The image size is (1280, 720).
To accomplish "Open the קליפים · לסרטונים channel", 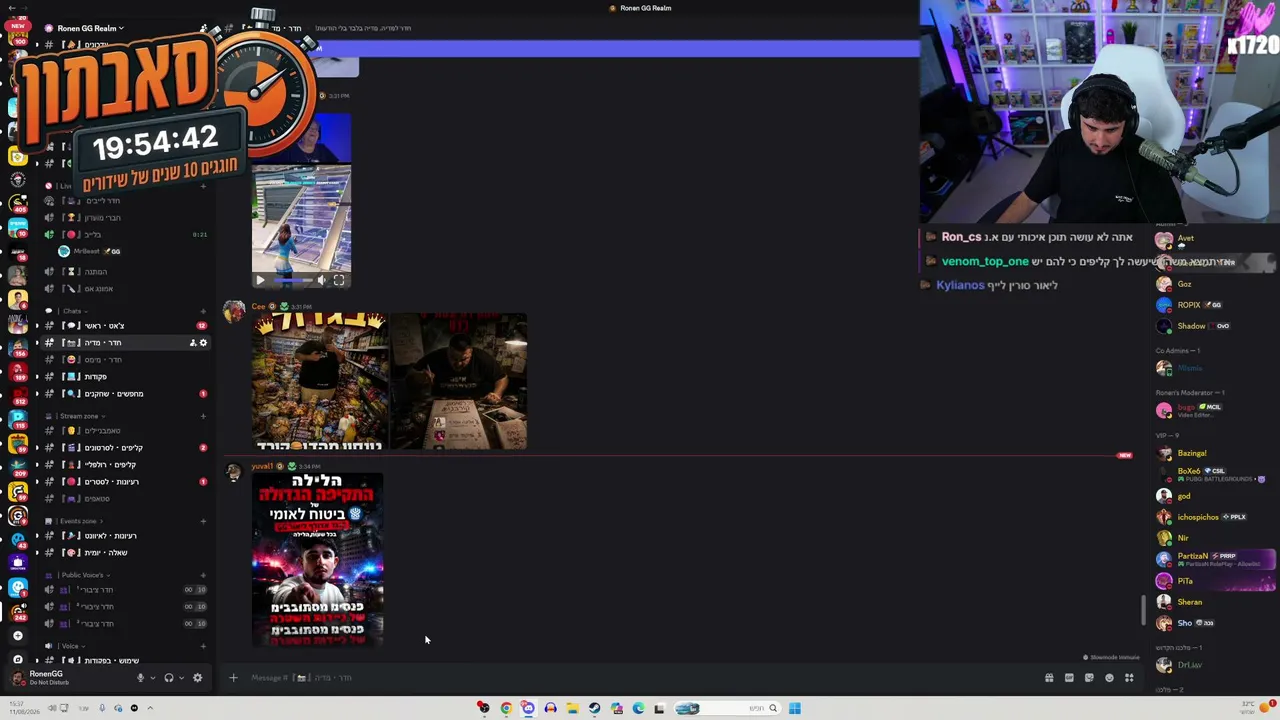I will pos(126,448).
